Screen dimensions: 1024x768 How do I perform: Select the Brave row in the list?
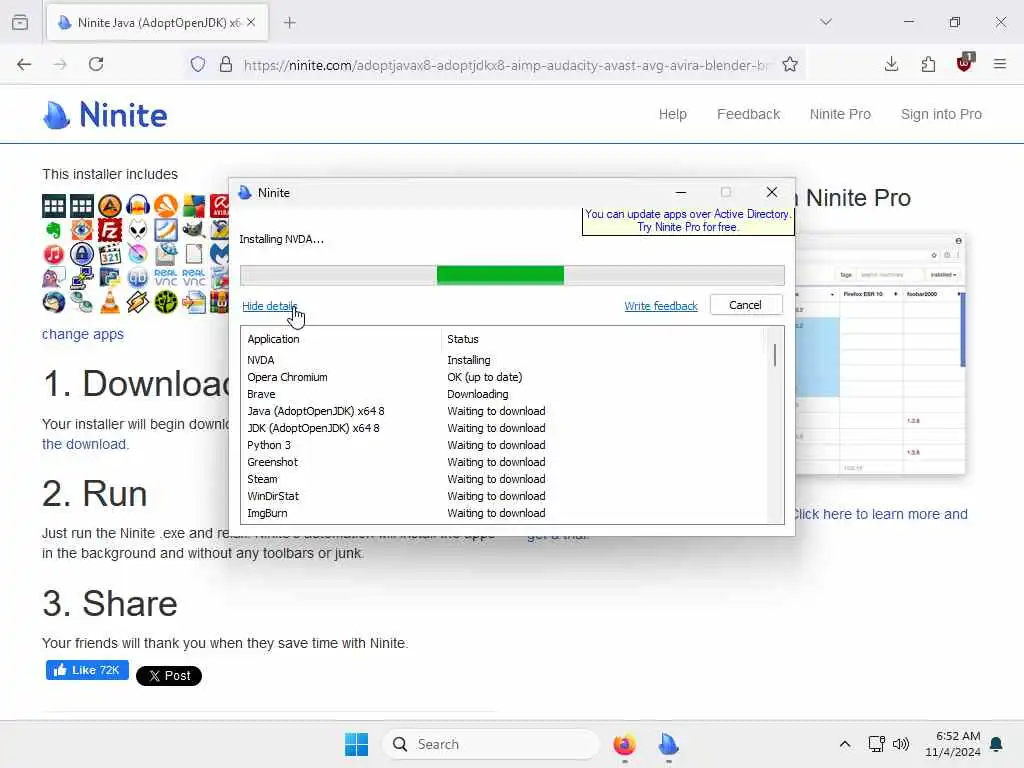pos(502,394)
